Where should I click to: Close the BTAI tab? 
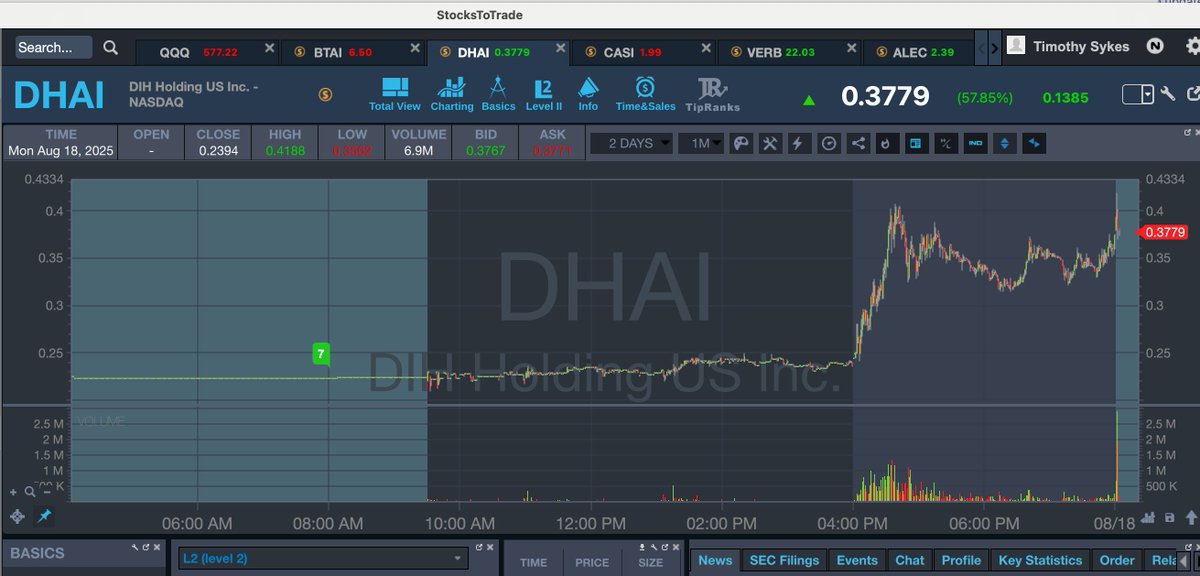414,47
